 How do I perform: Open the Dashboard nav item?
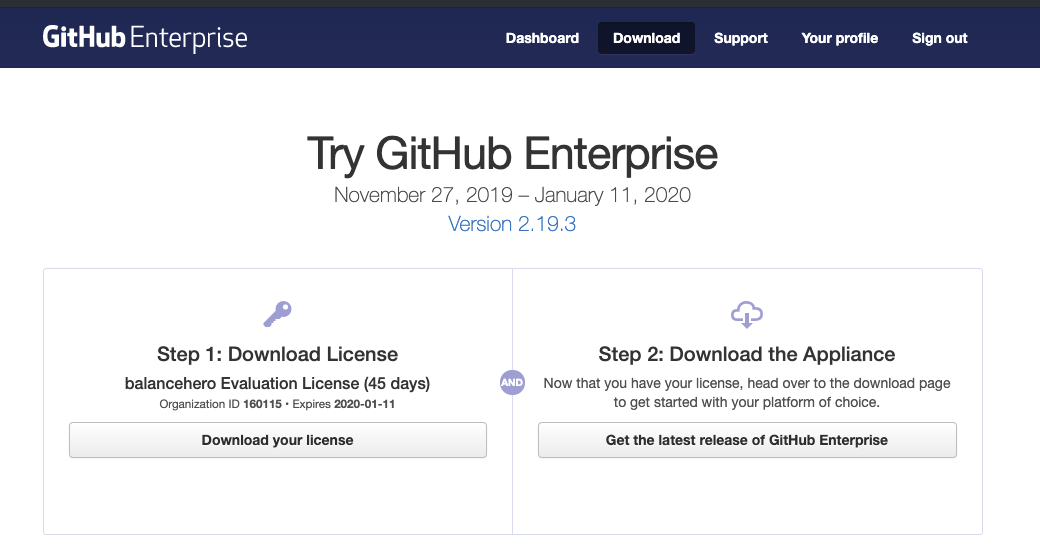click(542, 38)
